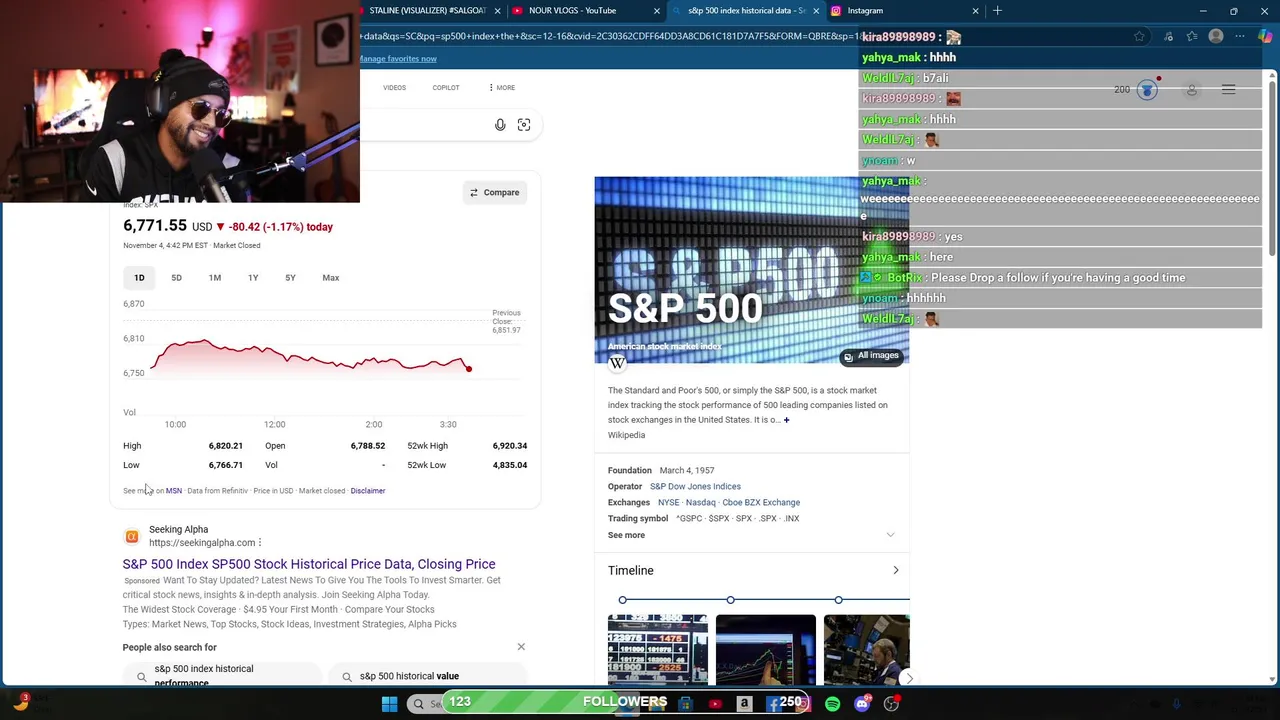Open the NYSE exchange link
The width and height of the screenshot is (1280, 720).
pyautogui.click(x=668, y=503)
